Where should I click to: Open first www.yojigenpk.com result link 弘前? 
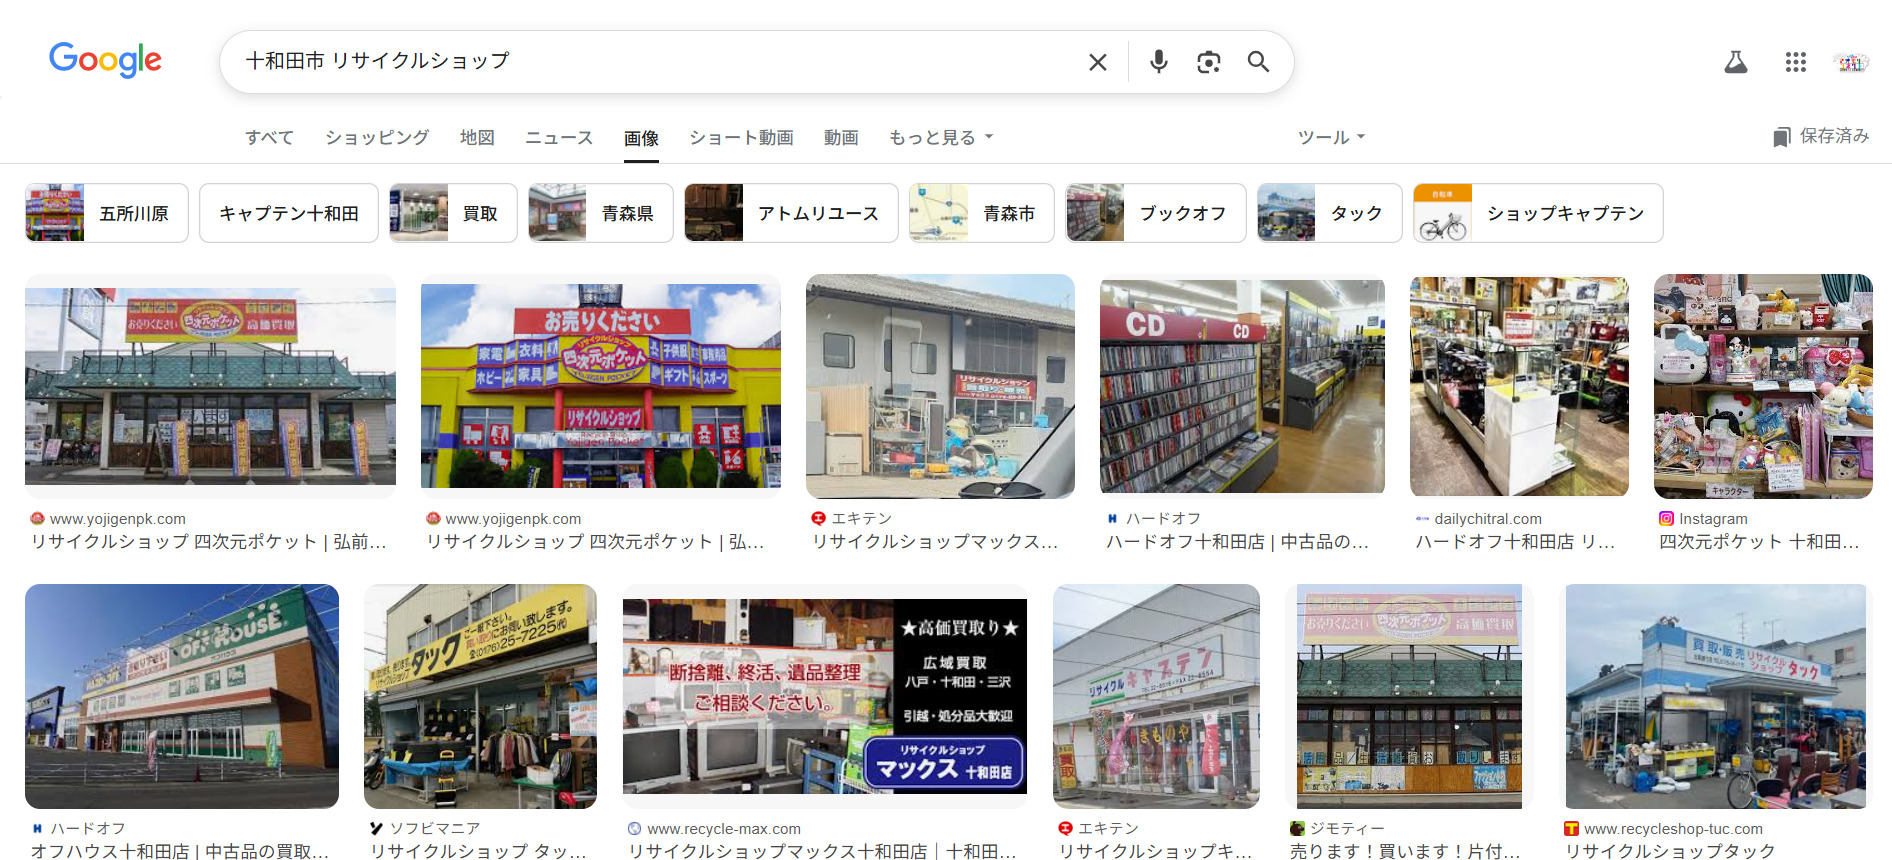208,541
